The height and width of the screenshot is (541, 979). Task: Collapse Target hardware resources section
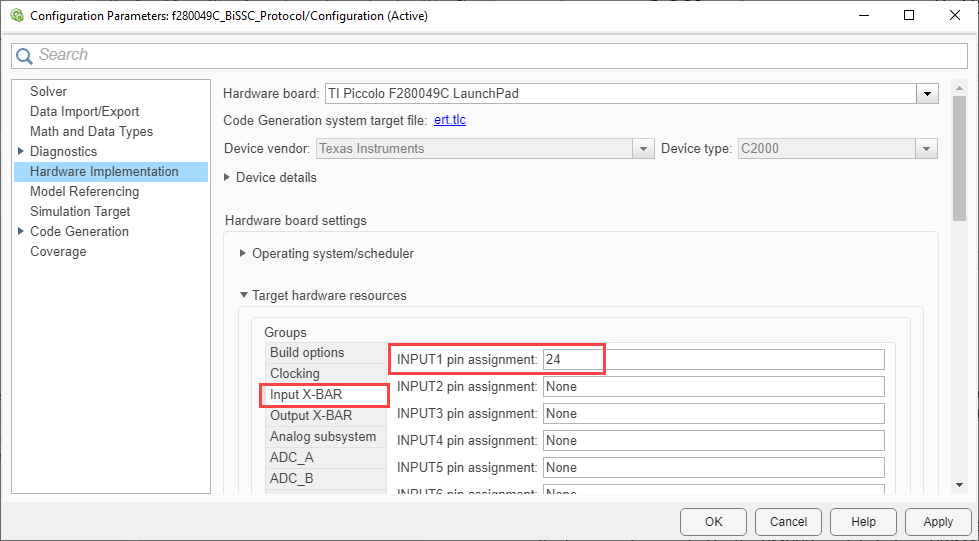(x=243, y=295)
